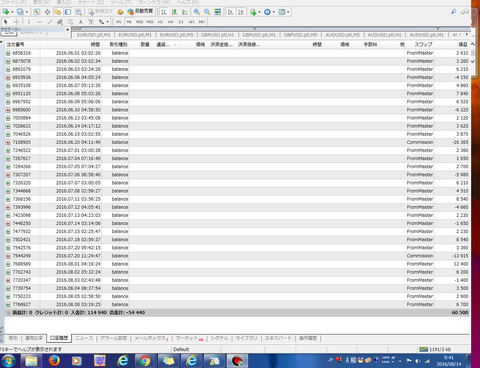The height and width of the screenshot is (368, 480).
Task: Open the ニュース terminal tab
Action: coord(84,338)
